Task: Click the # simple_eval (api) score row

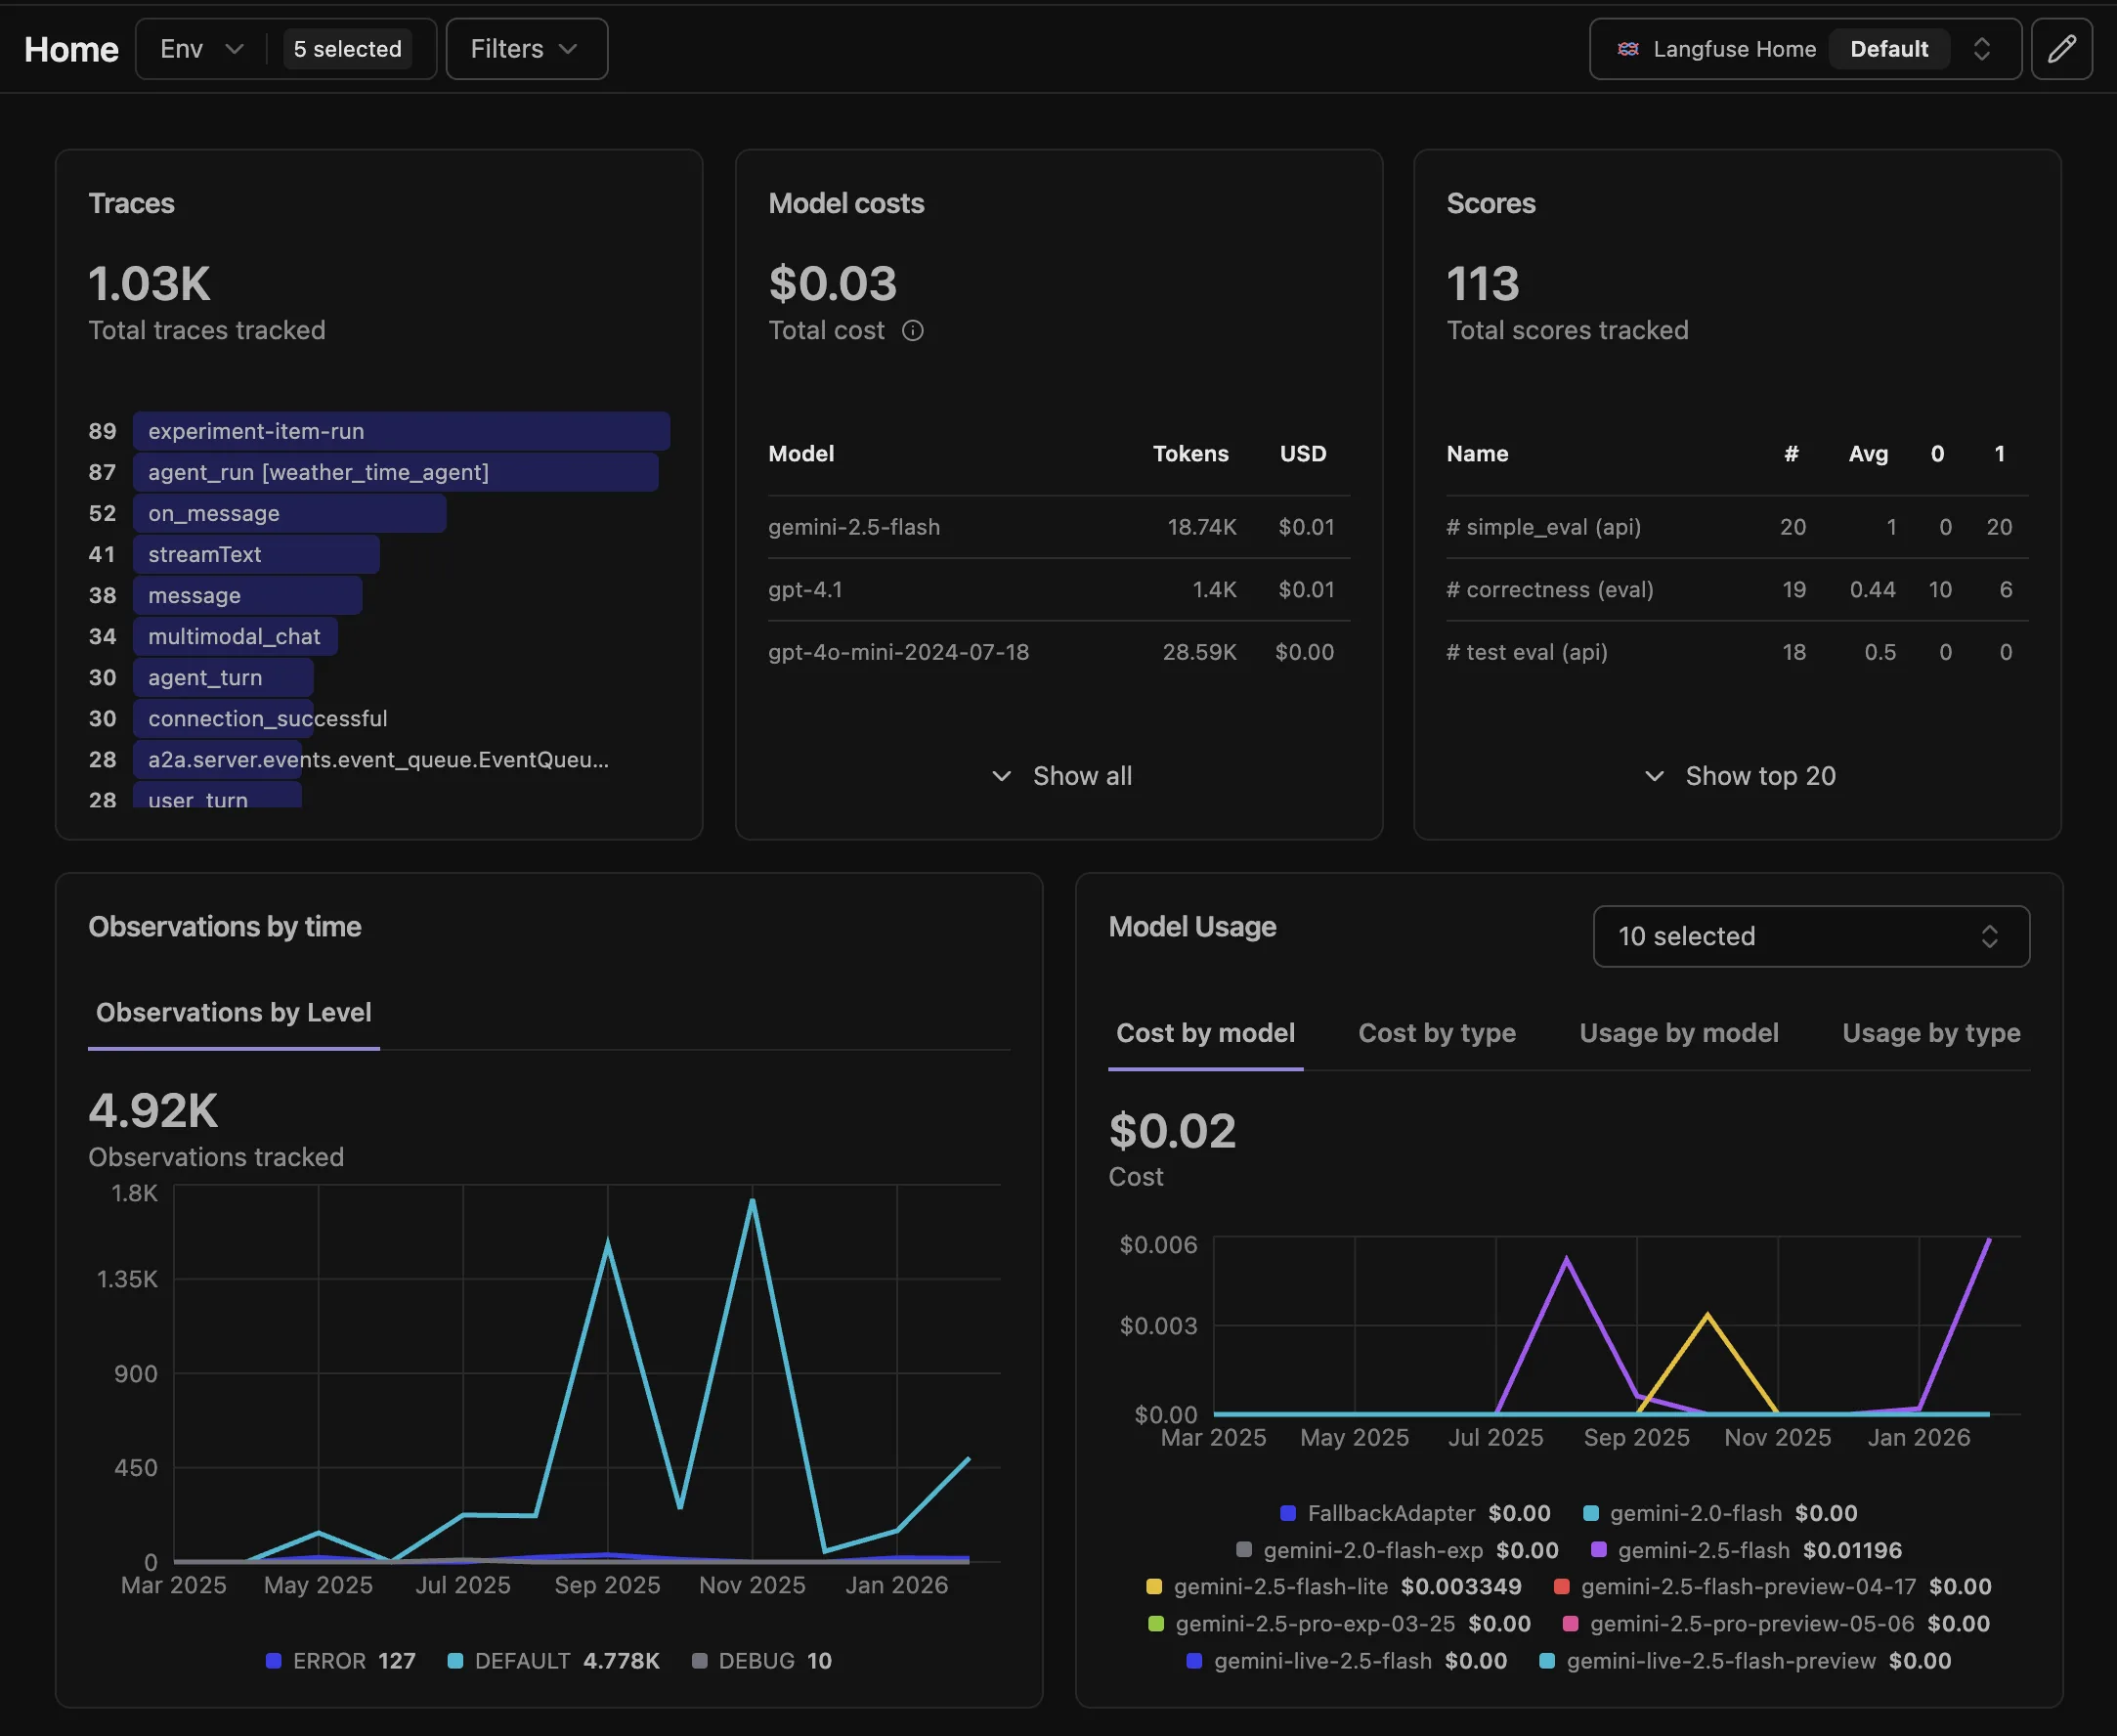Action: coord(1737,527)
